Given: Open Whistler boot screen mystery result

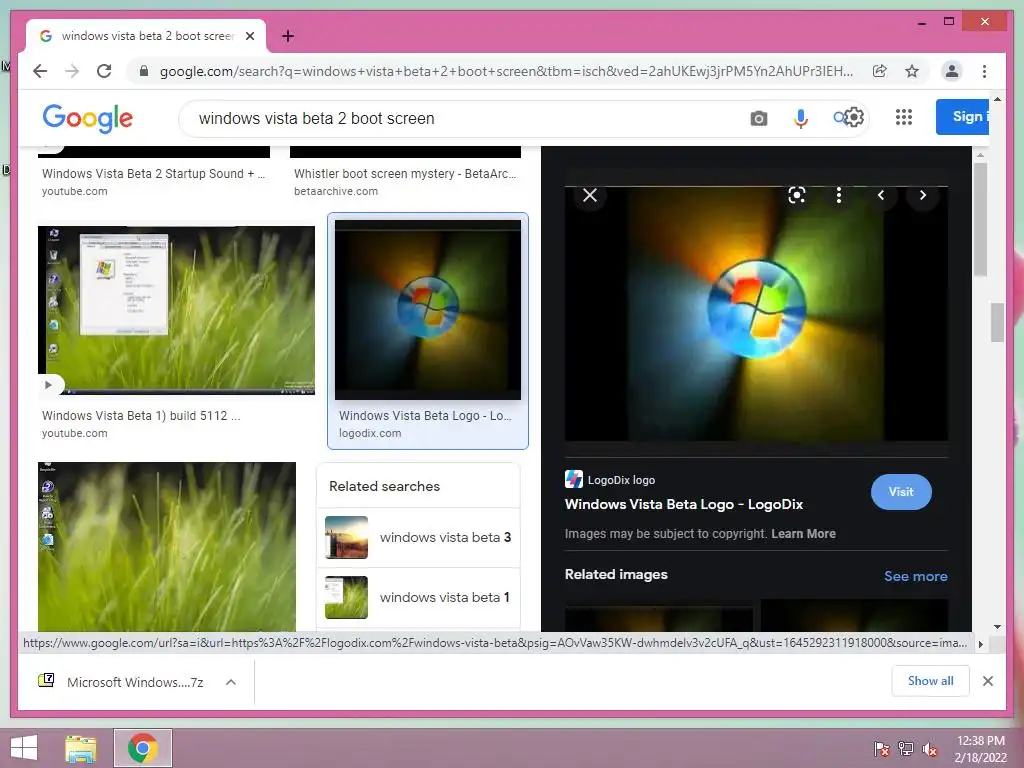Looking at the screenshot, I should (x=405, y=174).
